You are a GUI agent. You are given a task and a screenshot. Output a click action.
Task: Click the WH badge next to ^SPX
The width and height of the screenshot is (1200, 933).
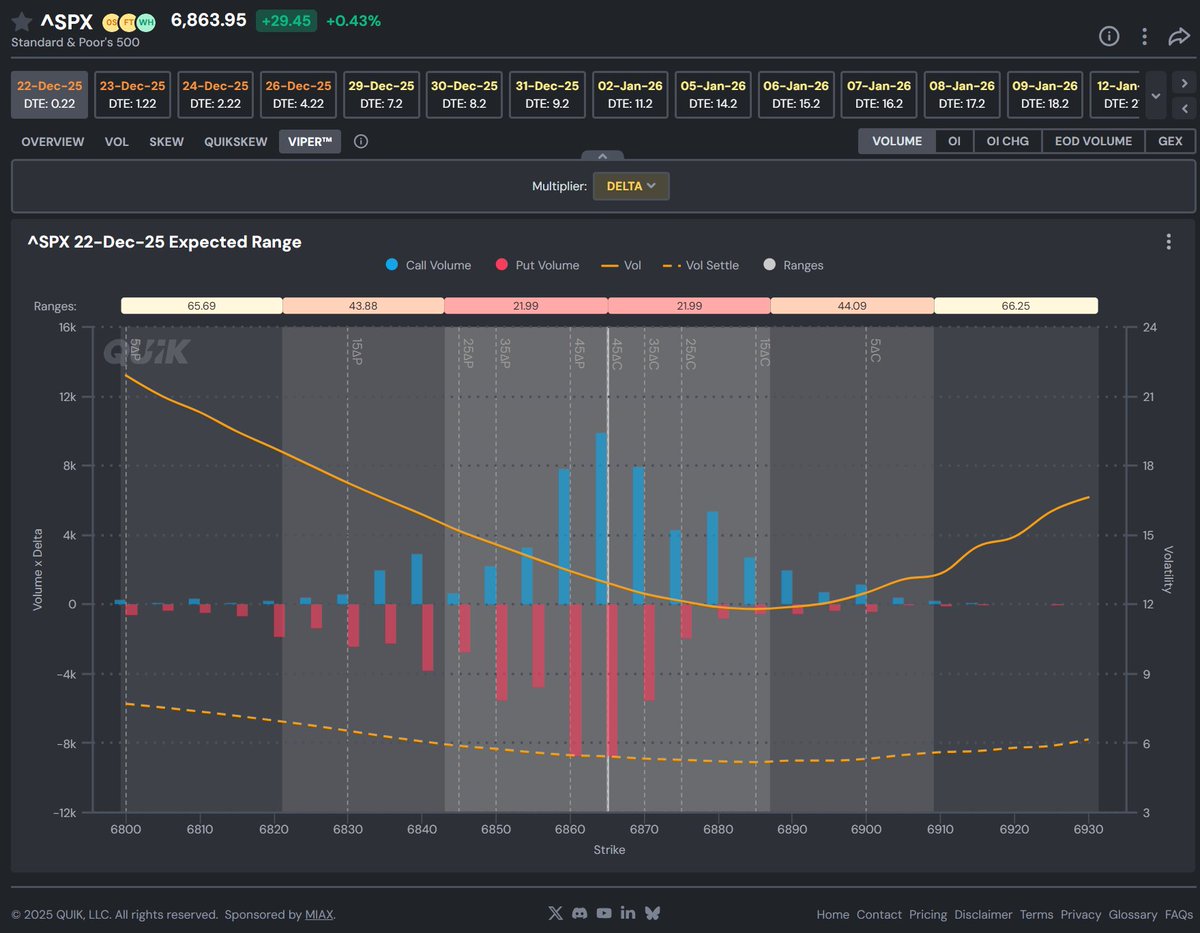[x=146, y=22]
